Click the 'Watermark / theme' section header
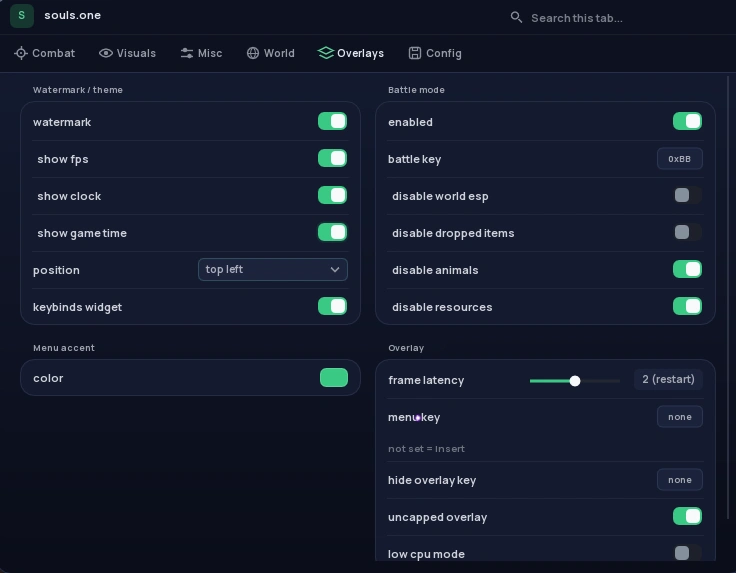 click(78, 90)
